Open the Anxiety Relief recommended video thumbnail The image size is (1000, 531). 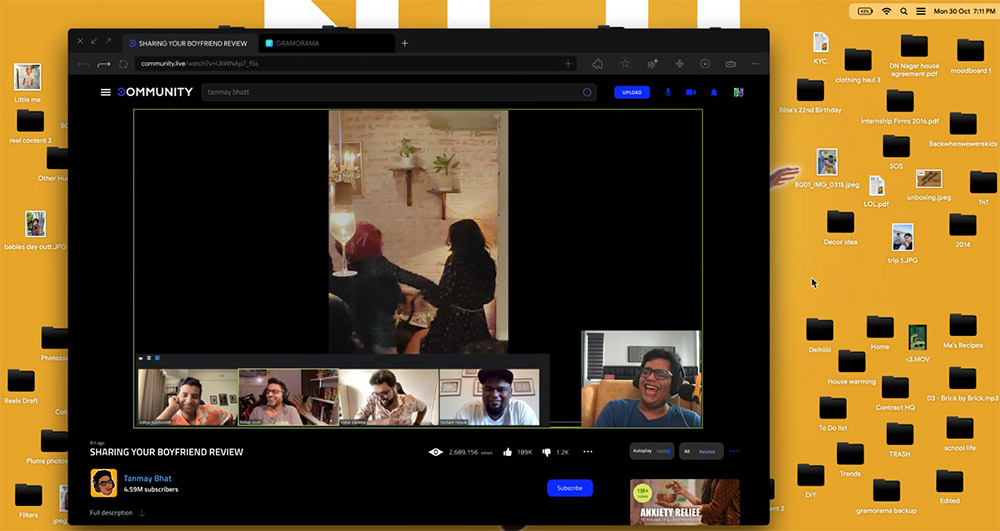pos(684,502)
